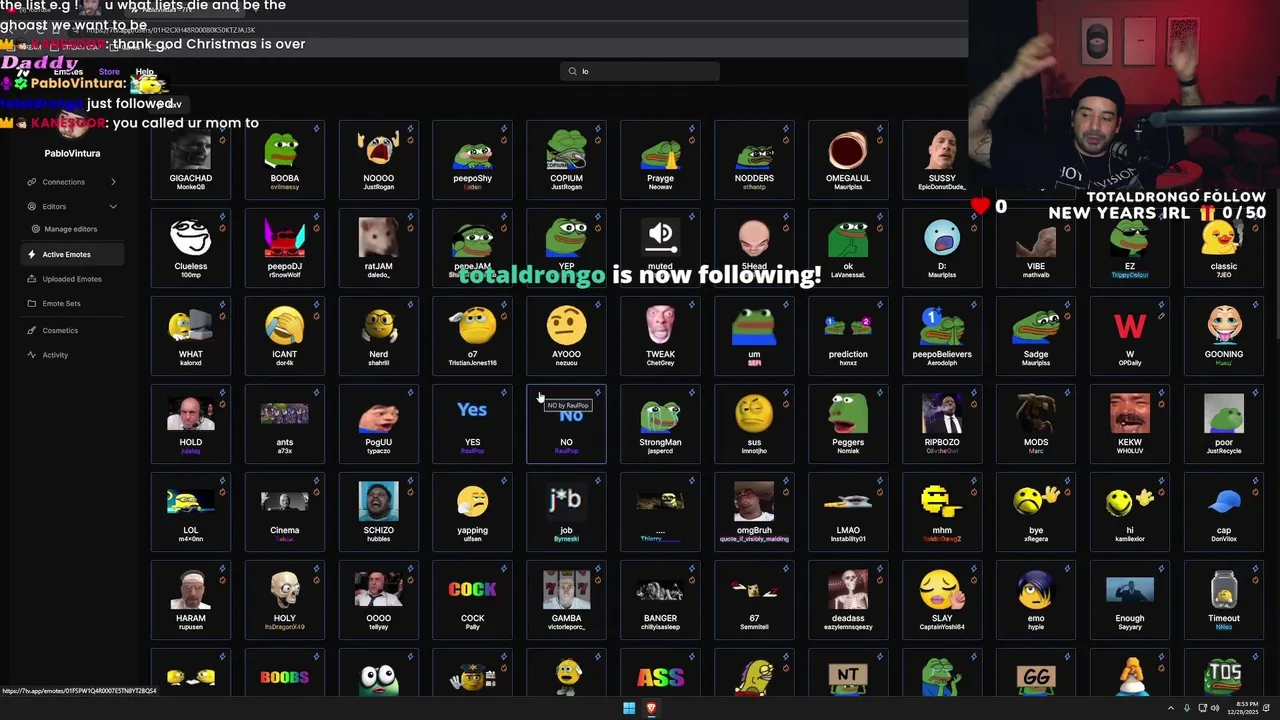Open the RIPBOZO emote card

pos(943,422)
